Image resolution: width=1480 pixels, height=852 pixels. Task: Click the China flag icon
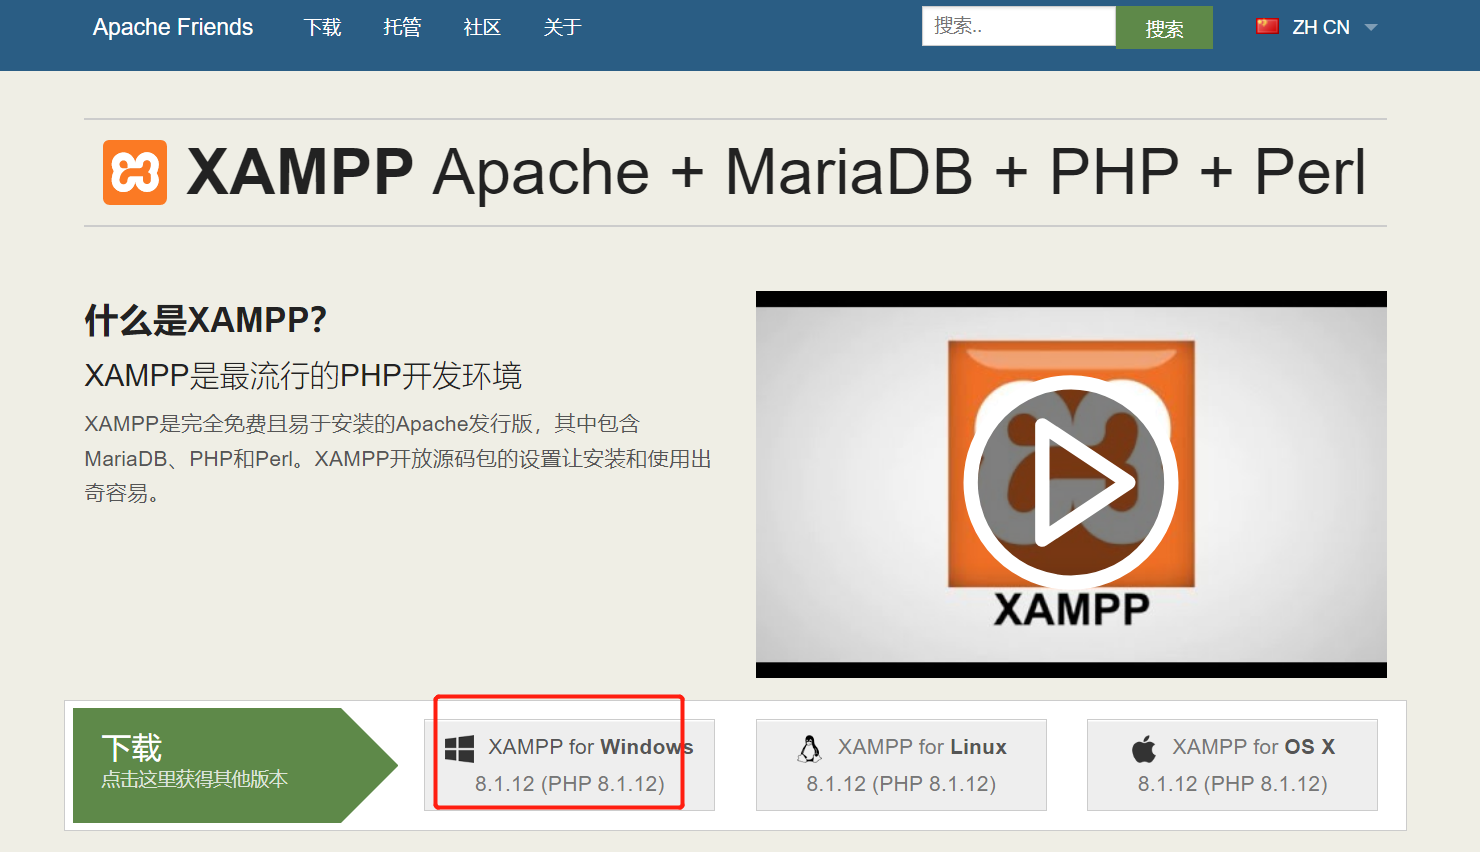1267,26
